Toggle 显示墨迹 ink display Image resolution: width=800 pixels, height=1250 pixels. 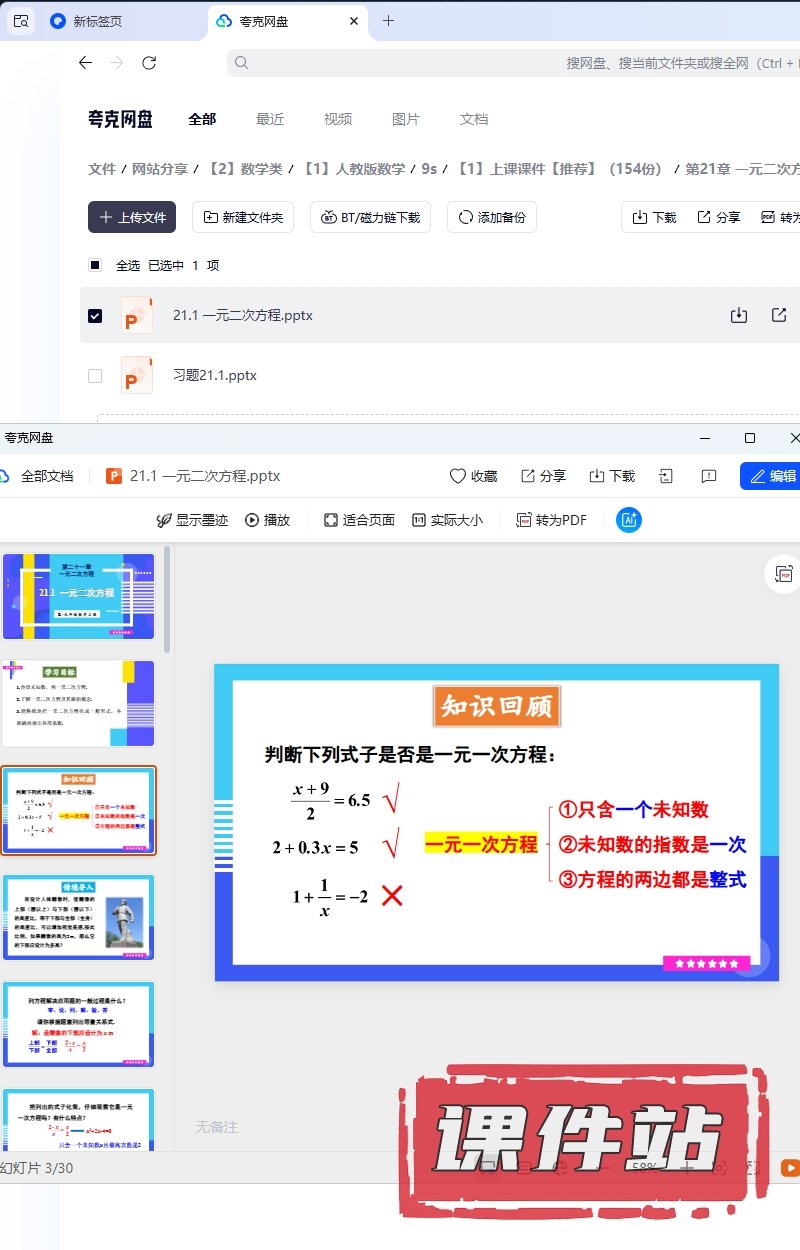192,520
